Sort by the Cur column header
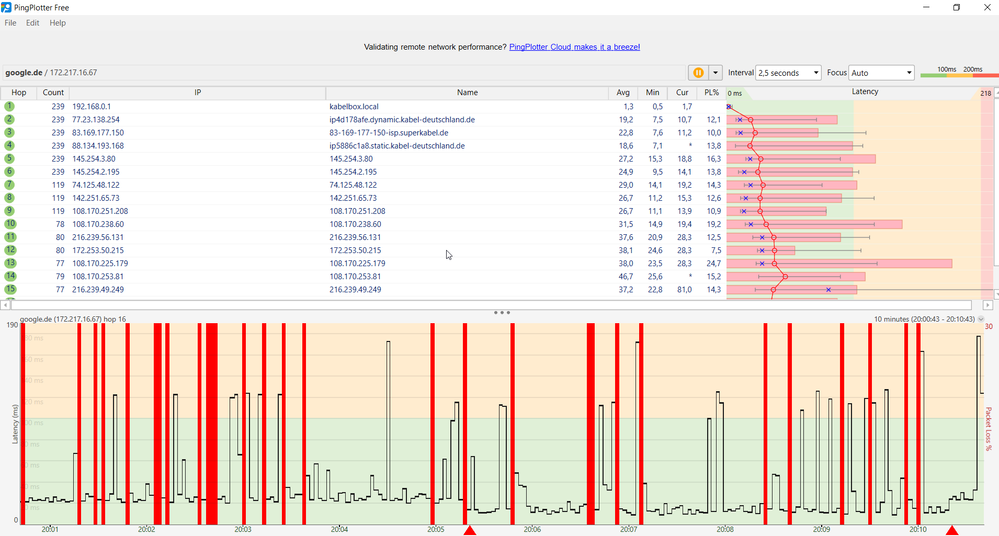This screenshot has width=999, height=536. coord(682,92)
